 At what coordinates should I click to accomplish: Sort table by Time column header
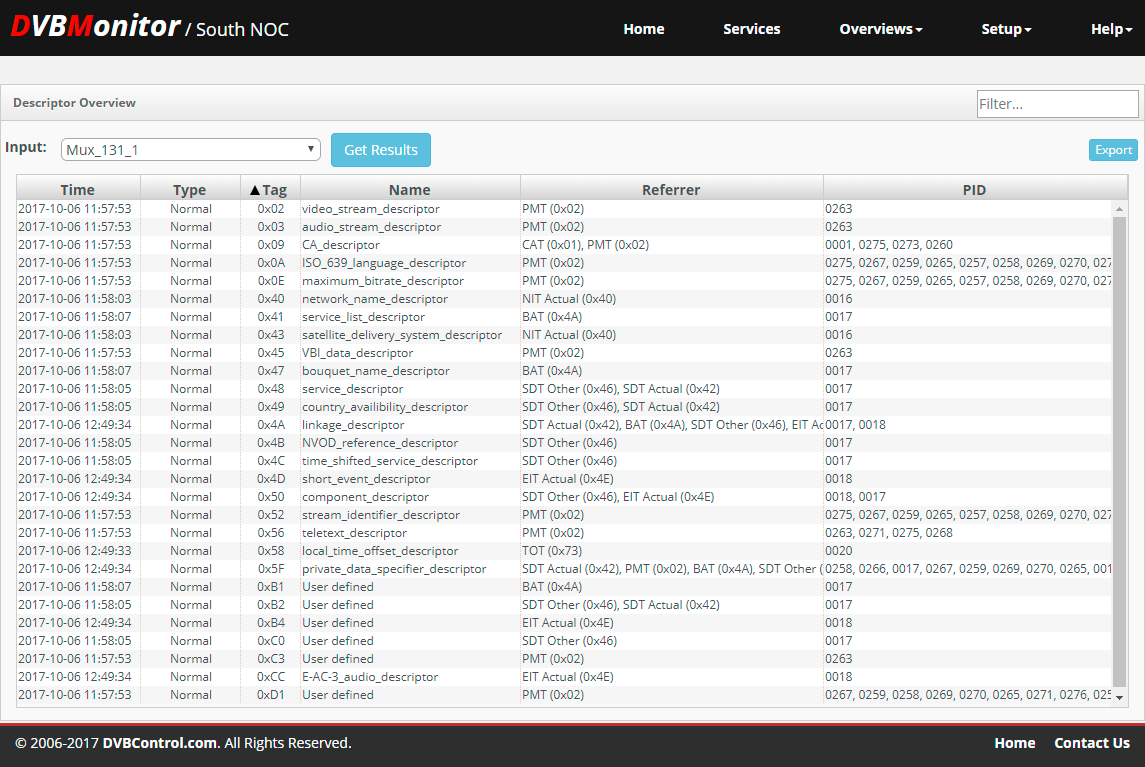(x=77, y=190)
